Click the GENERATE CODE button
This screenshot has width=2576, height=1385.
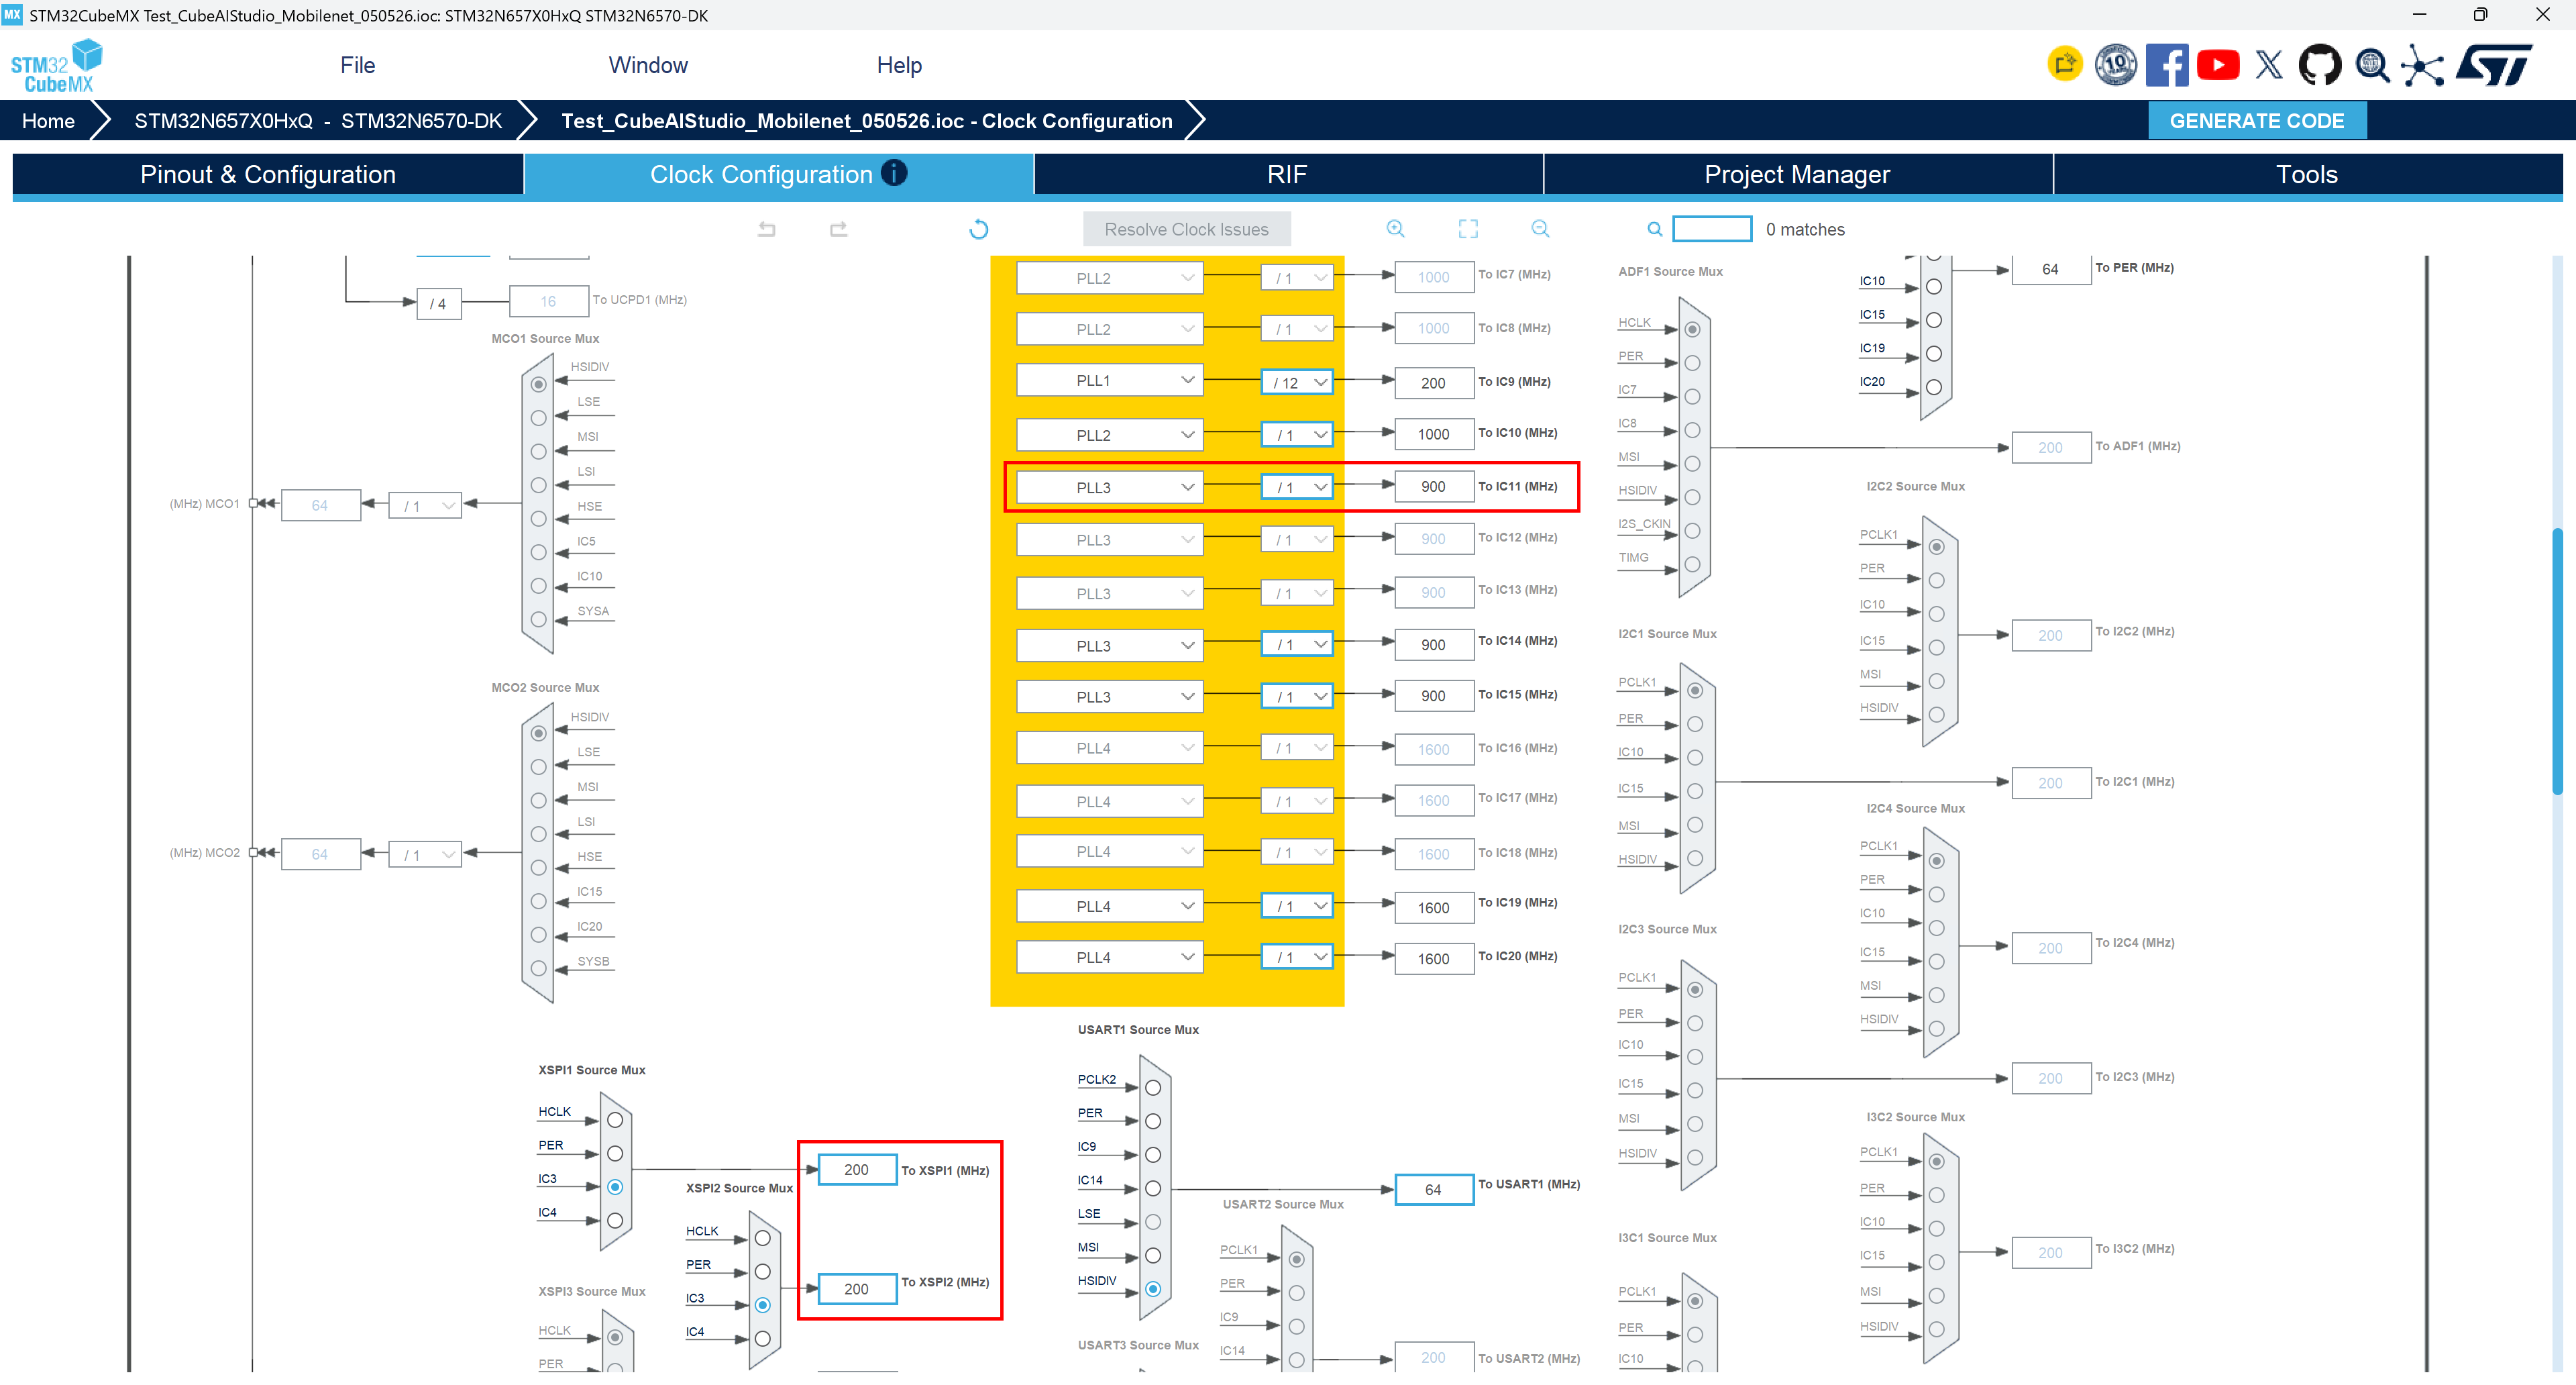tap(2257, 121)
